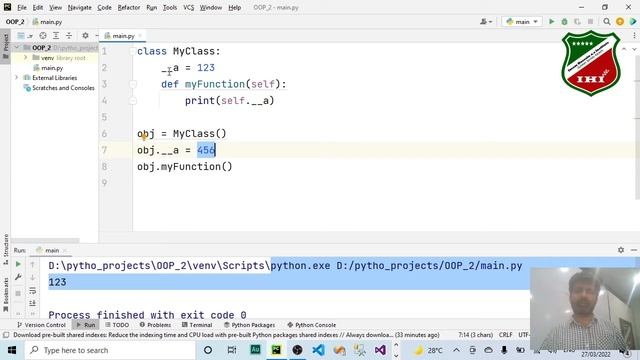Click the Stop square in the top toolbar
640x360 pixels.
click(x=590, y=22)
